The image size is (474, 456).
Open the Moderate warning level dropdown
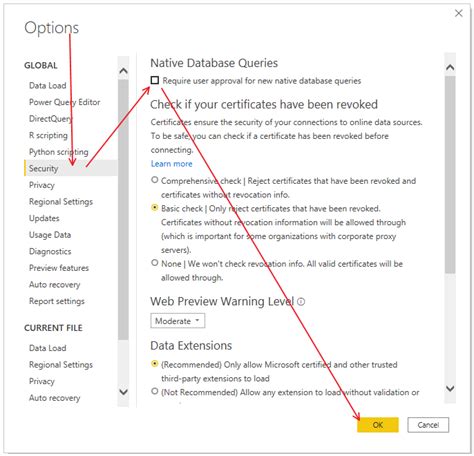click(178, 321)
